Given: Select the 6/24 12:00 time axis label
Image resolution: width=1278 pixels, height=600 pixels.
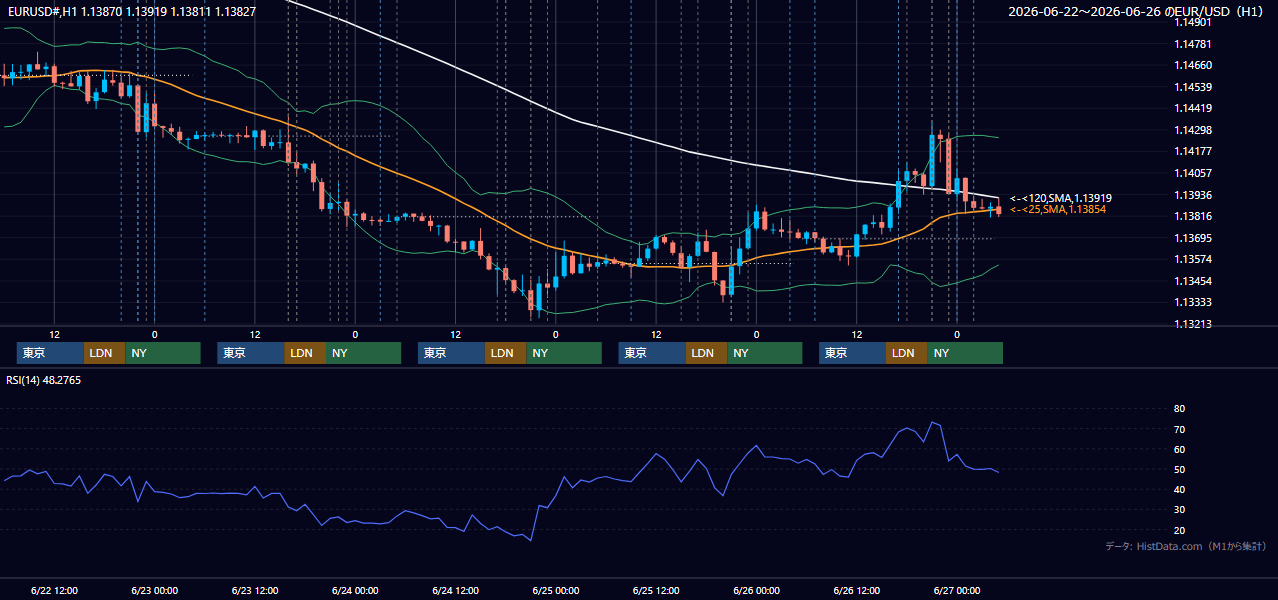Looking at the screenshot, I should tap(456, 591).
